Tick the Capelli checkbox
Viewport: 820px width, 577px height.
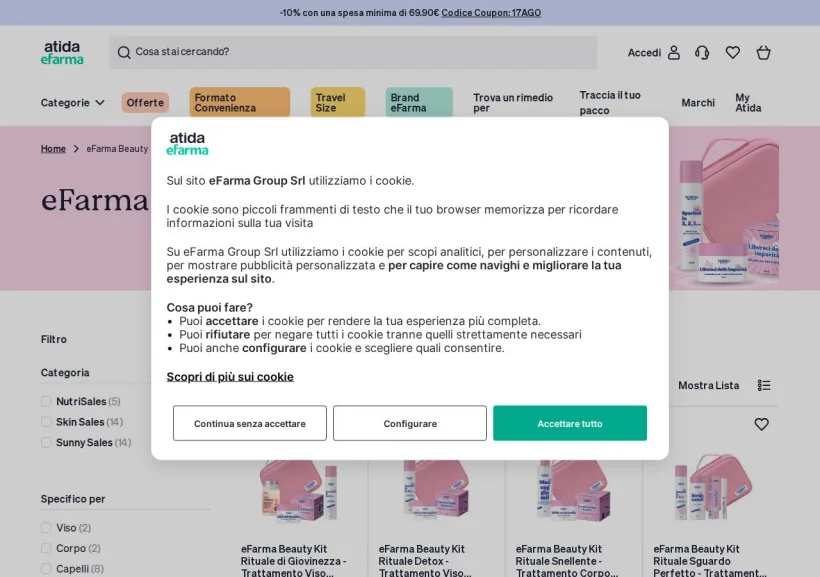[x=46, y=569]
